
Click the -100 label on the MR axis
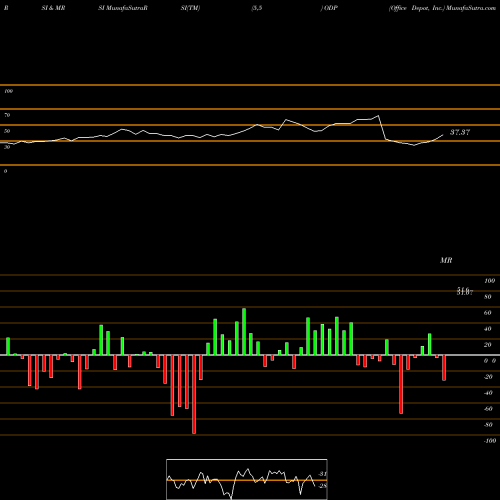click(x=490, y=441)
